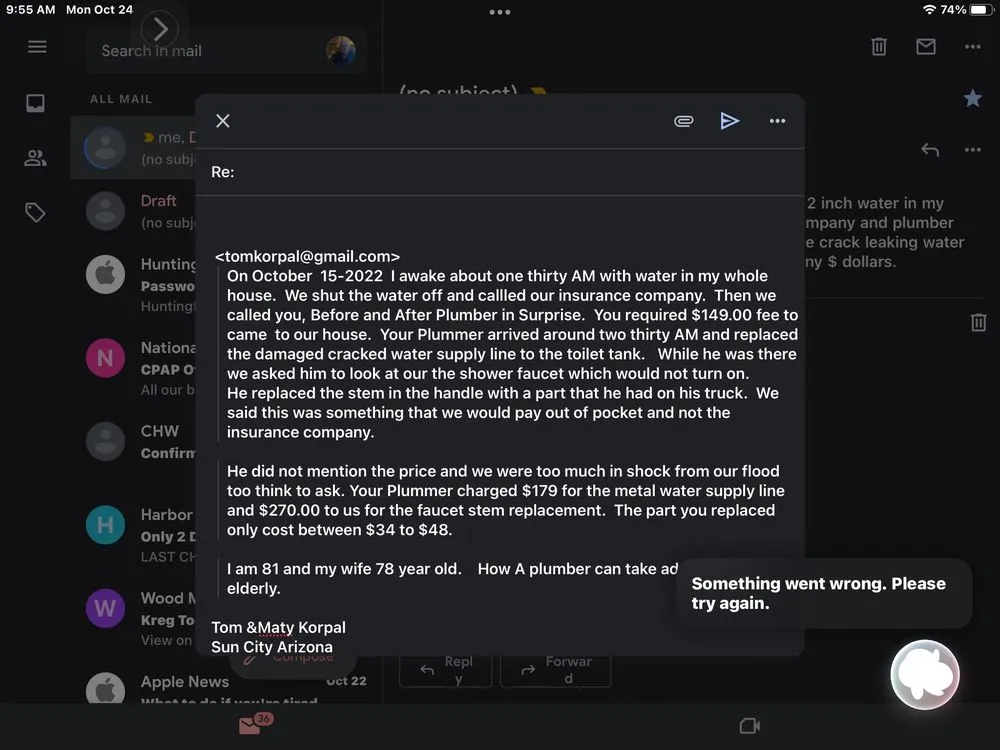This screenshot has height=750, width=1000.
Task: Send the email with the send arrow
Action: click(730, 121)
